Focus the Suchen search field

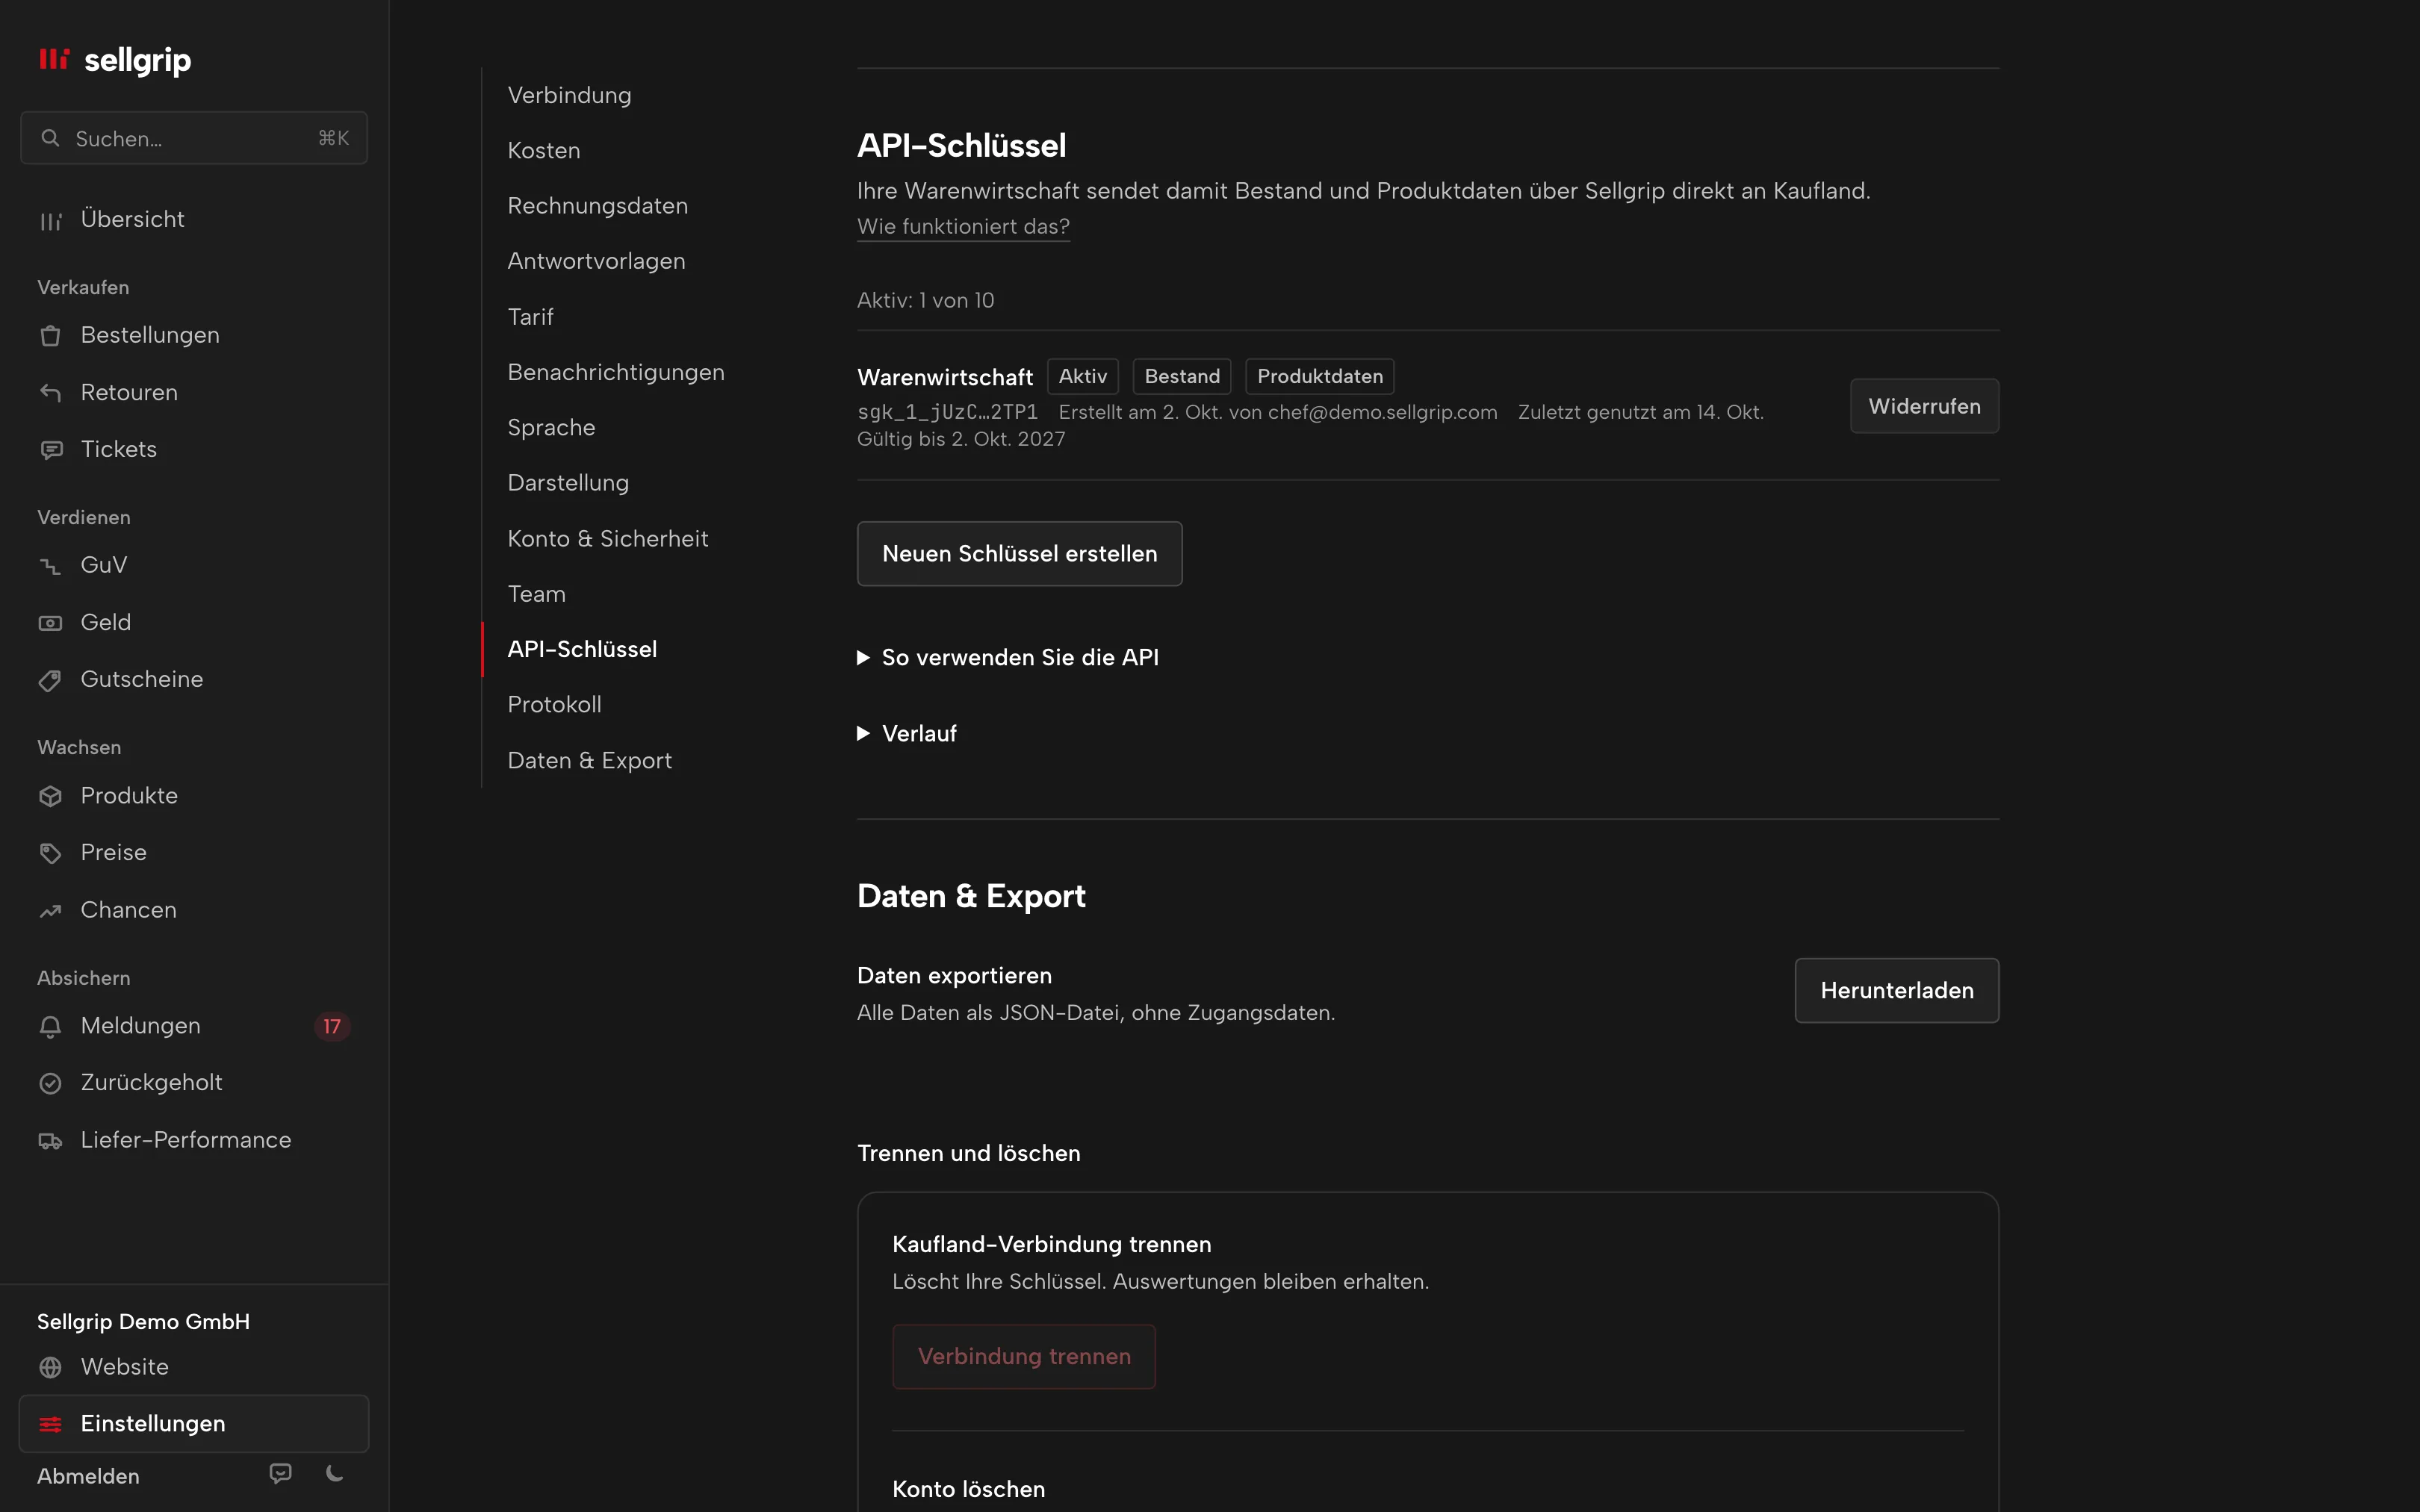(194, 139)
